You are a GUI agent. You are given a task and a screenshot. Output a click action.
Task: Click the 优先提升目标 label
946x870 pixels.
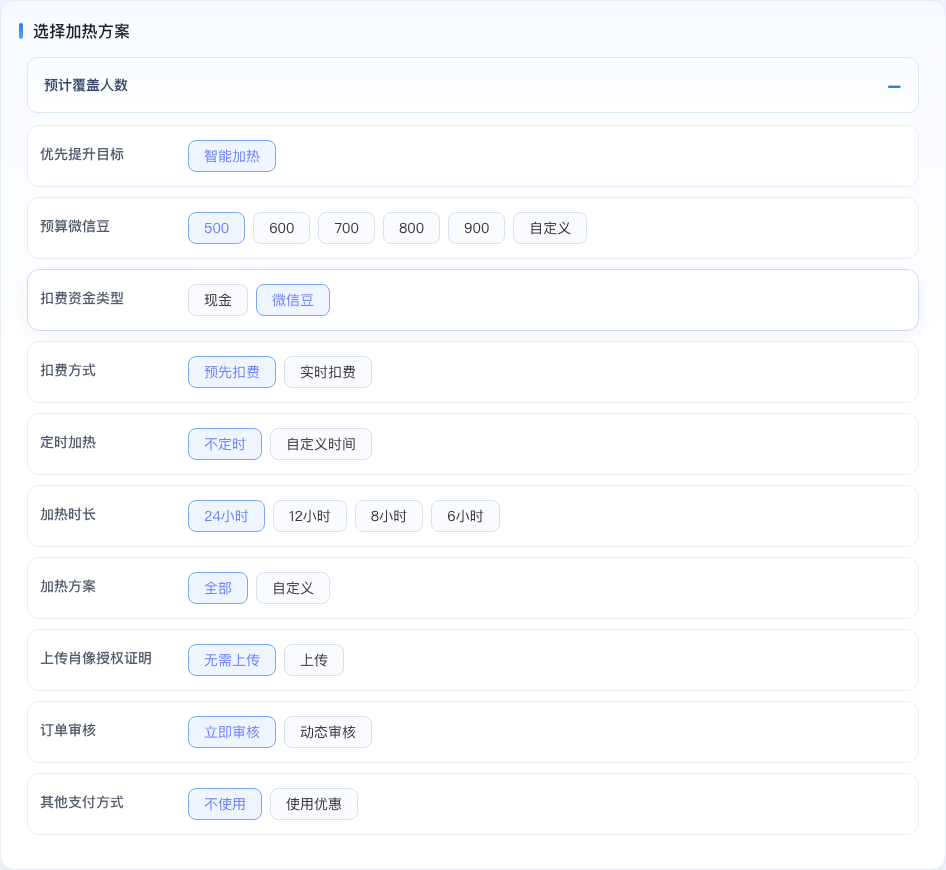coord(82,154)
